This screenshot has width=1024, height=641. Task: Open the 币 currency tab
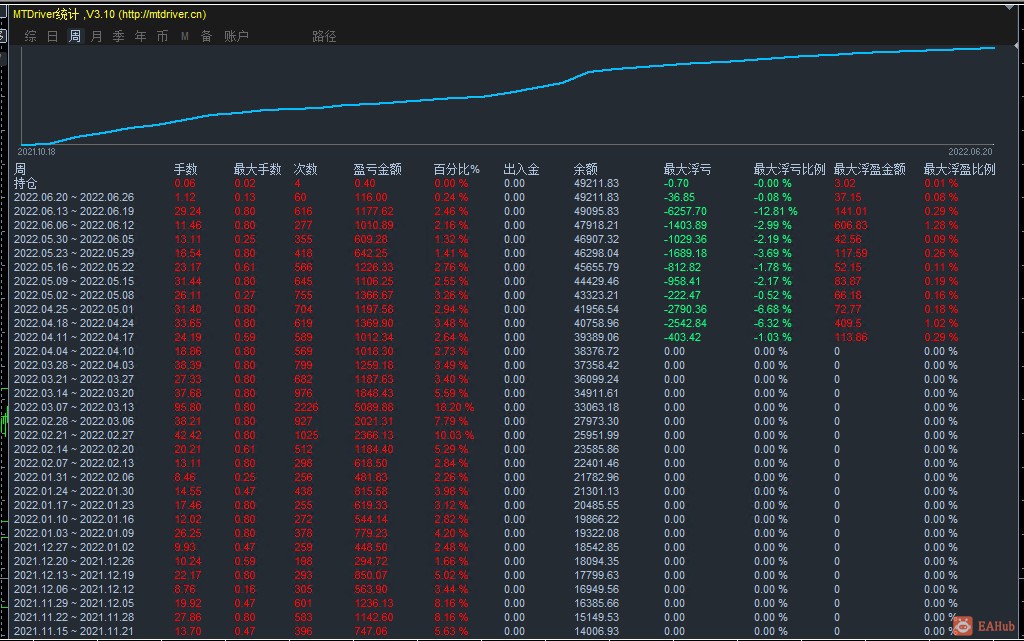click(x=163, y=37)
